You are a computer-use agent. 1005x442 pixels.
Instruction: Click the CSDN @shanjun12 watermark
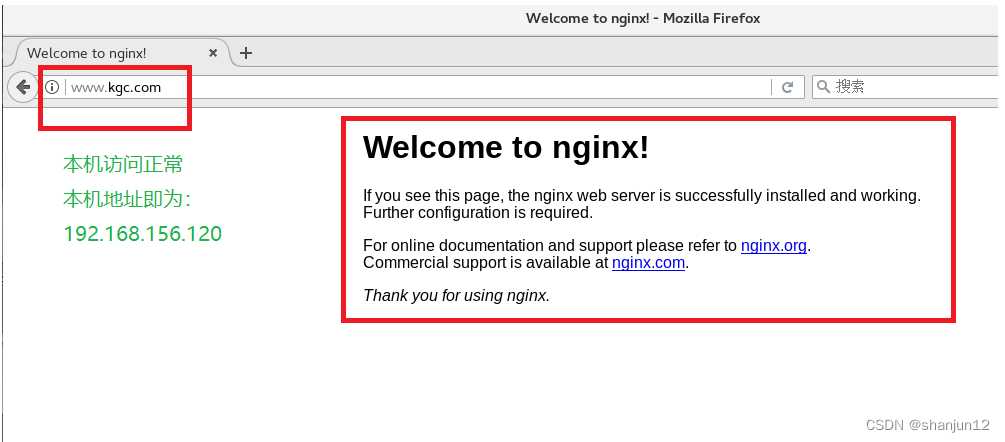927,425
